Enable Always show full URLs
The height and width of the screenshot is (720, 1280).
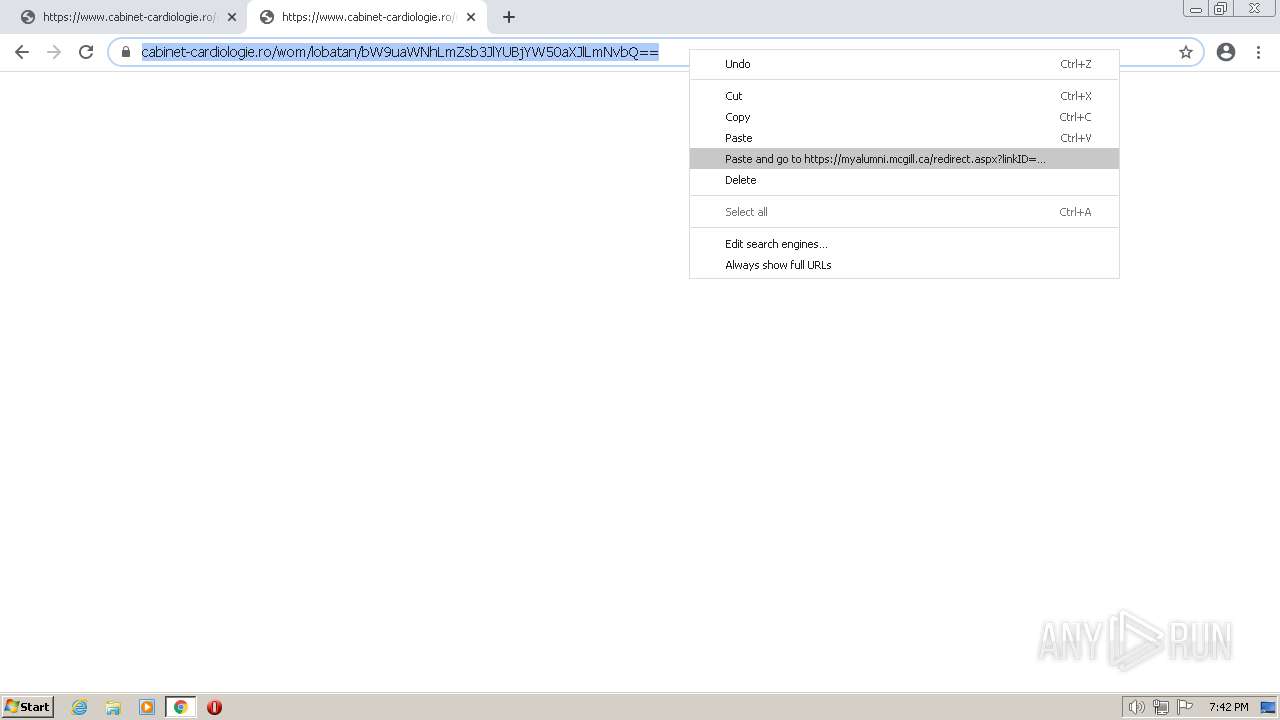pos(904,265)
